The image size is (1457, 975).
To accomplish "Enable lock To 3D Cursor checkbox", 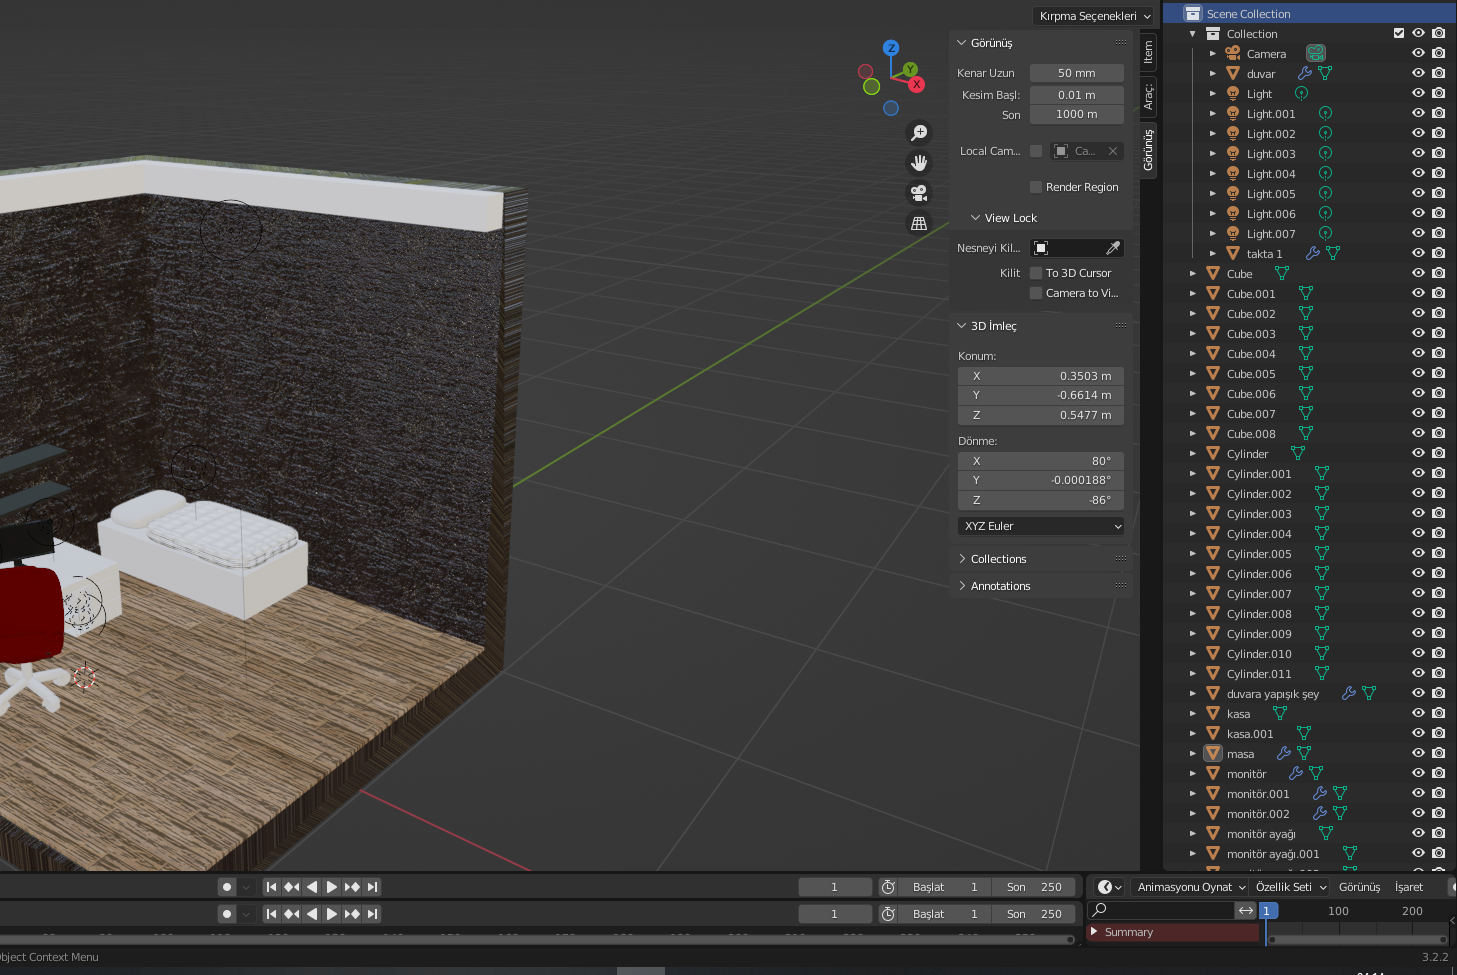I will (1036, 273).
